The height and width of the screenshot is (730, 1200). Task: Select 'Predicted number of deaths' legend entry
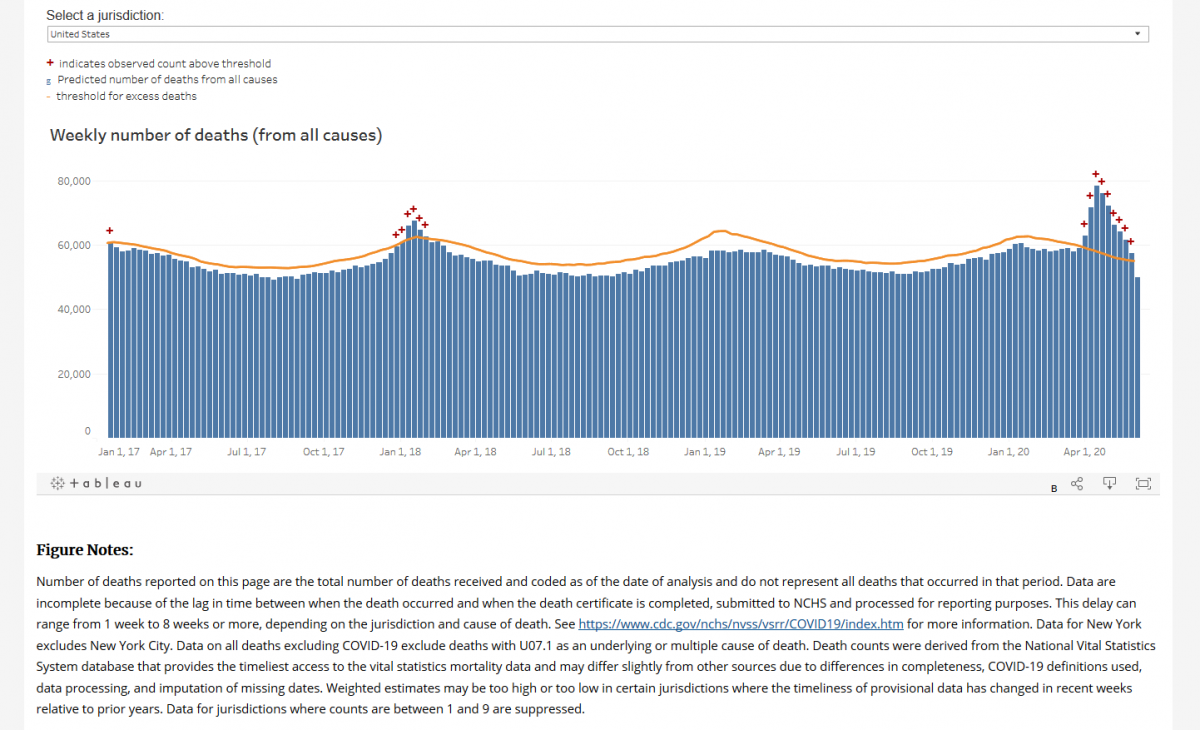click(x=167, y=79)
